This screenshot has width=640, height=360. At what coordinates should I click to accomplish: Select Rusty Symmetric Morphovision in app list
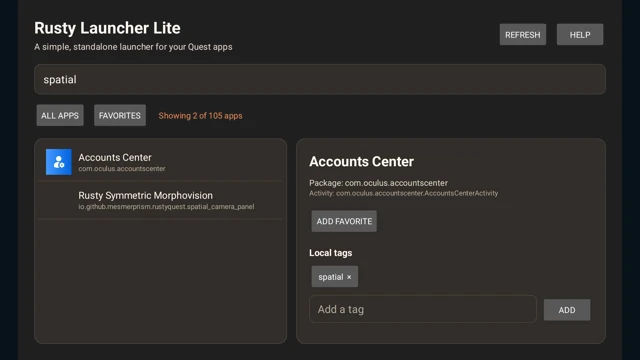[x=145, y=195]
